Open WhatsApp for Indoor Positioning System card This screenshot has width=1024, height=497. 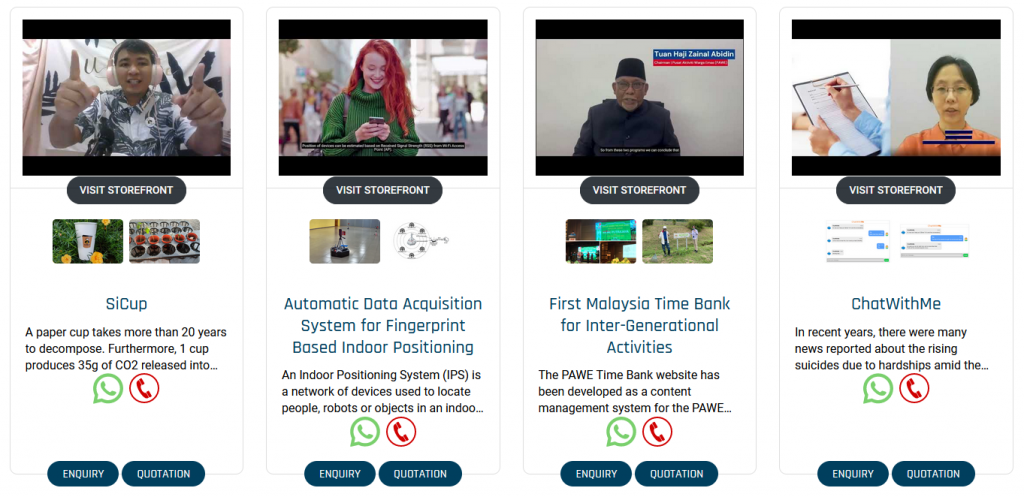[x=364, y=432]
